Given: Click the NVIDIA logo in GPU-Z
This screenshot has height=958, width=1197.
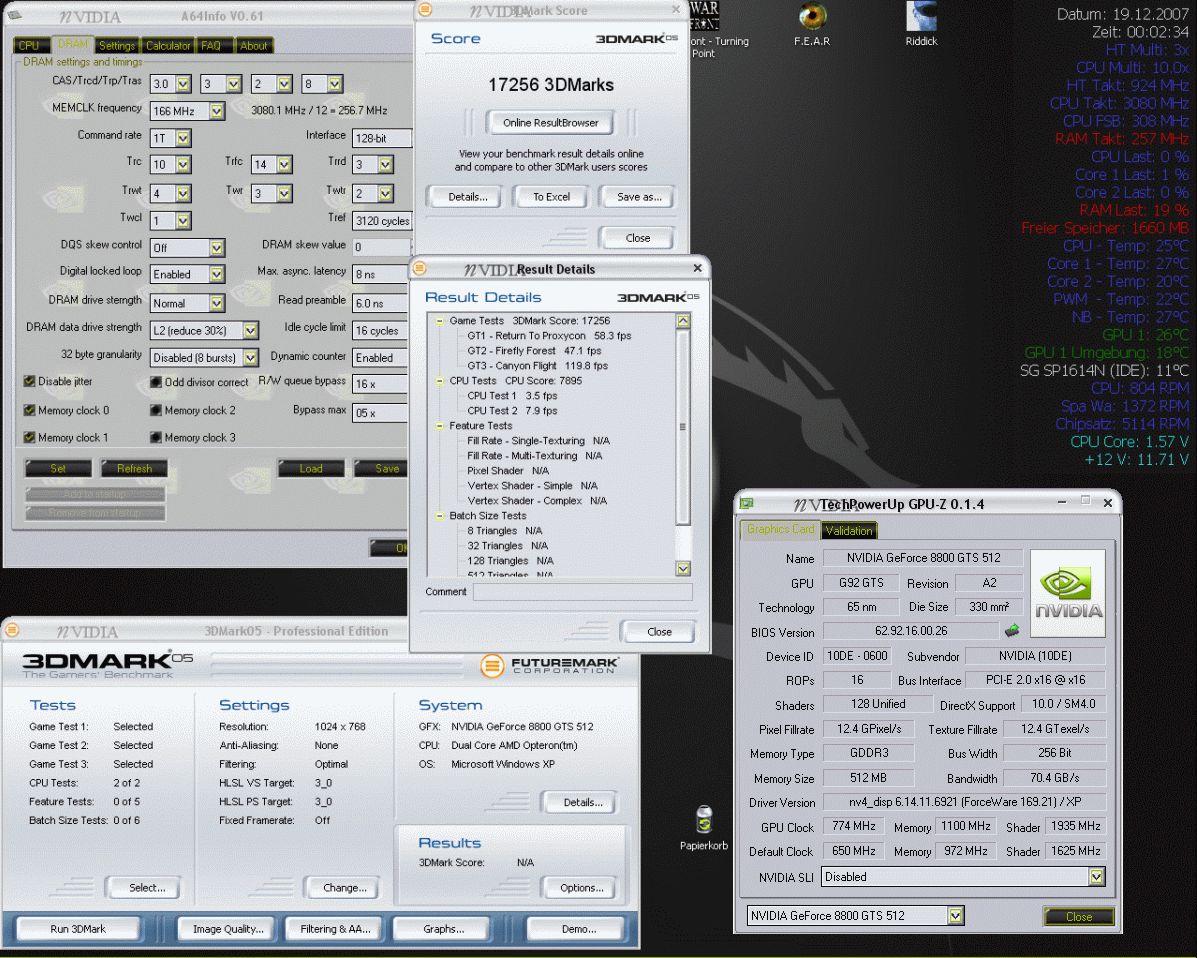Looking at the screenshot, I should coord(1067,593).
